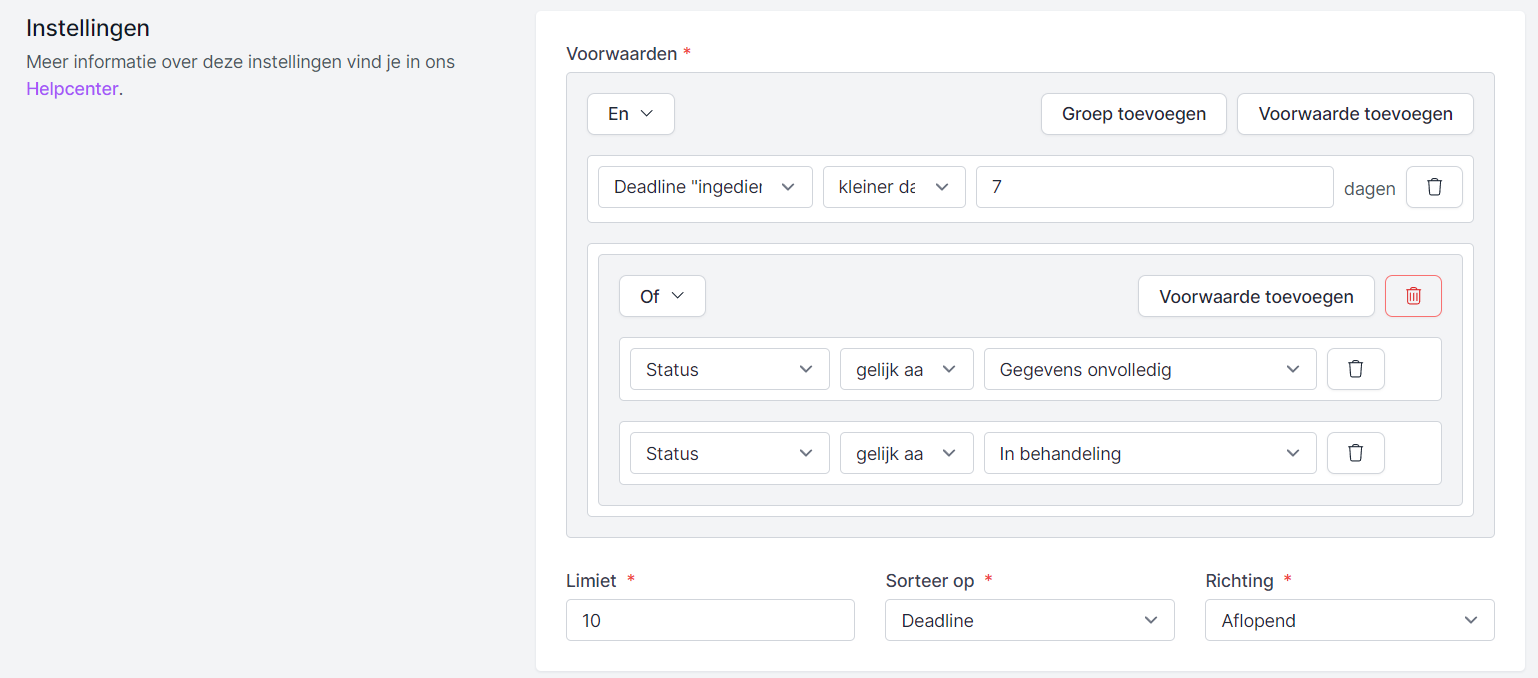This screenshot has width=1538, height=678.
Task: Delete the Deadline condition via trash icon
Action: point(1434,187)
